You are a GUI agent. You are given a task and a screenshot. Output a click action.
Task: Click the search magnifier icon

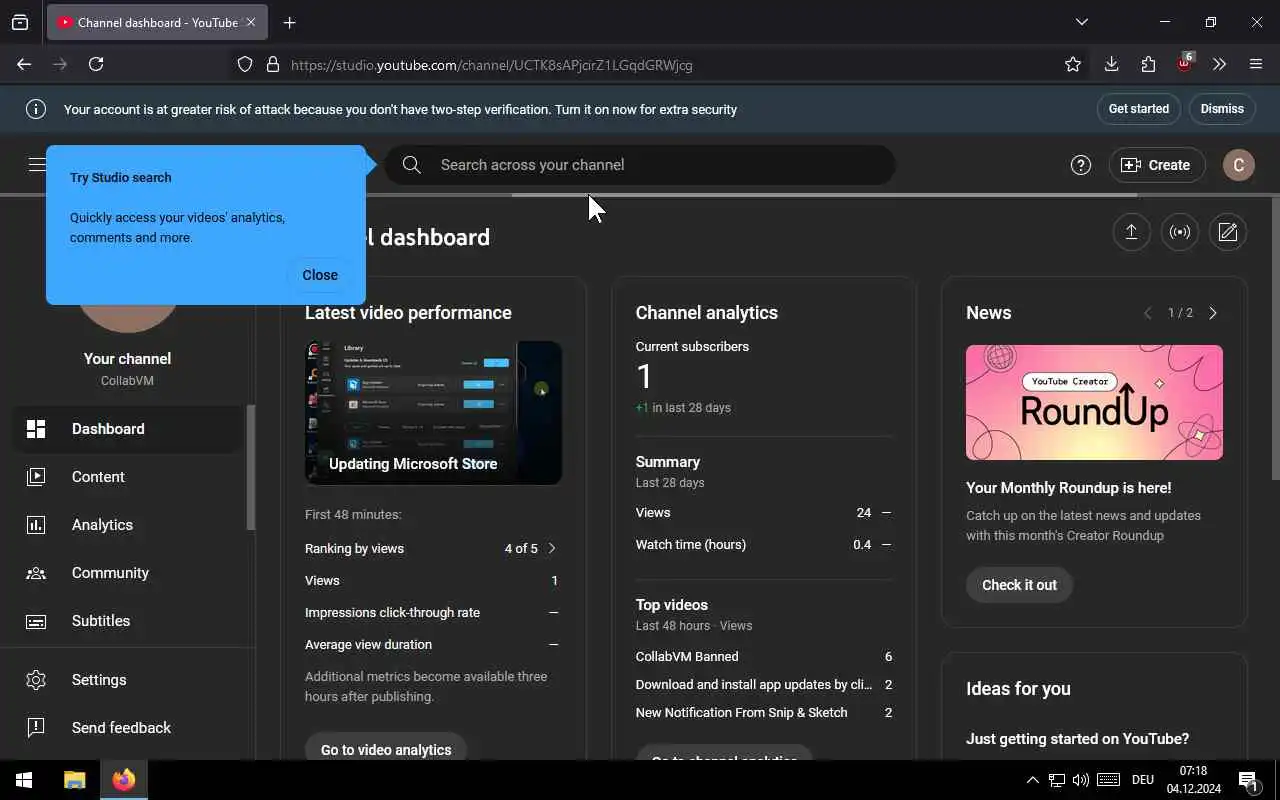coord(411,165)
